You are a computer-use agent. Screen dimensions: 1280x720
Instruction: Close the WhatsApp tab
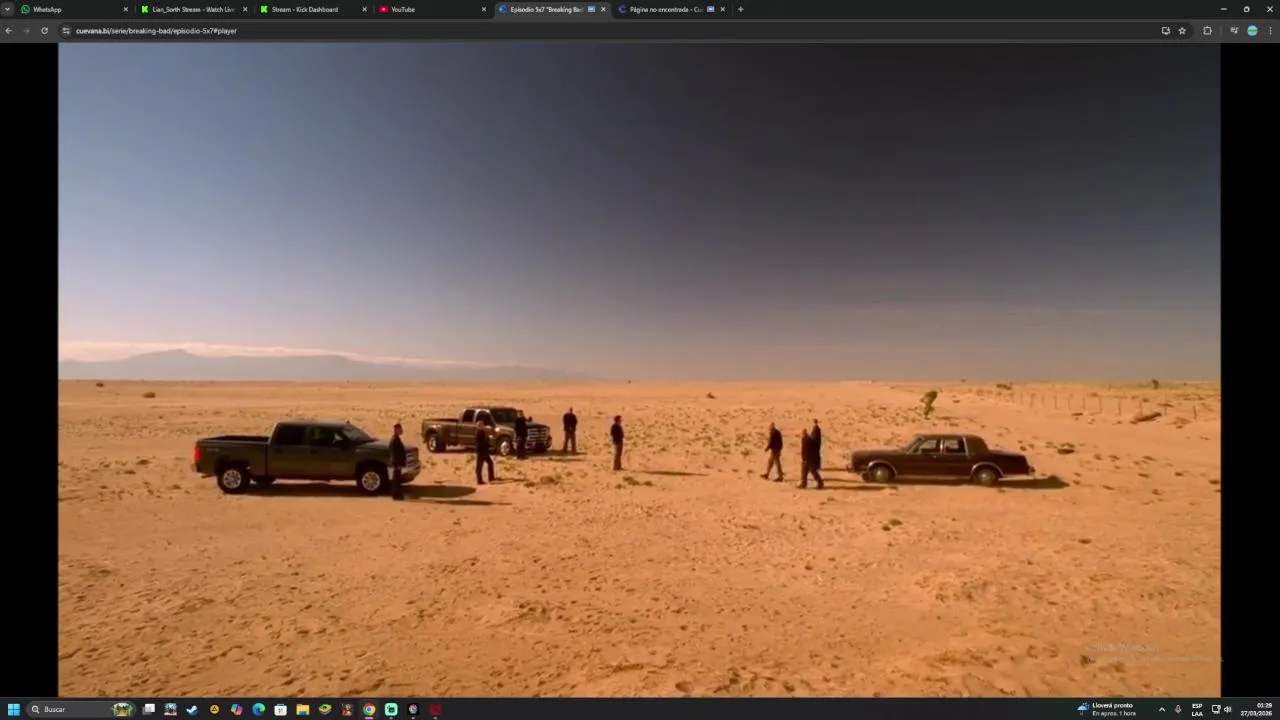click(x=126, y=9)
